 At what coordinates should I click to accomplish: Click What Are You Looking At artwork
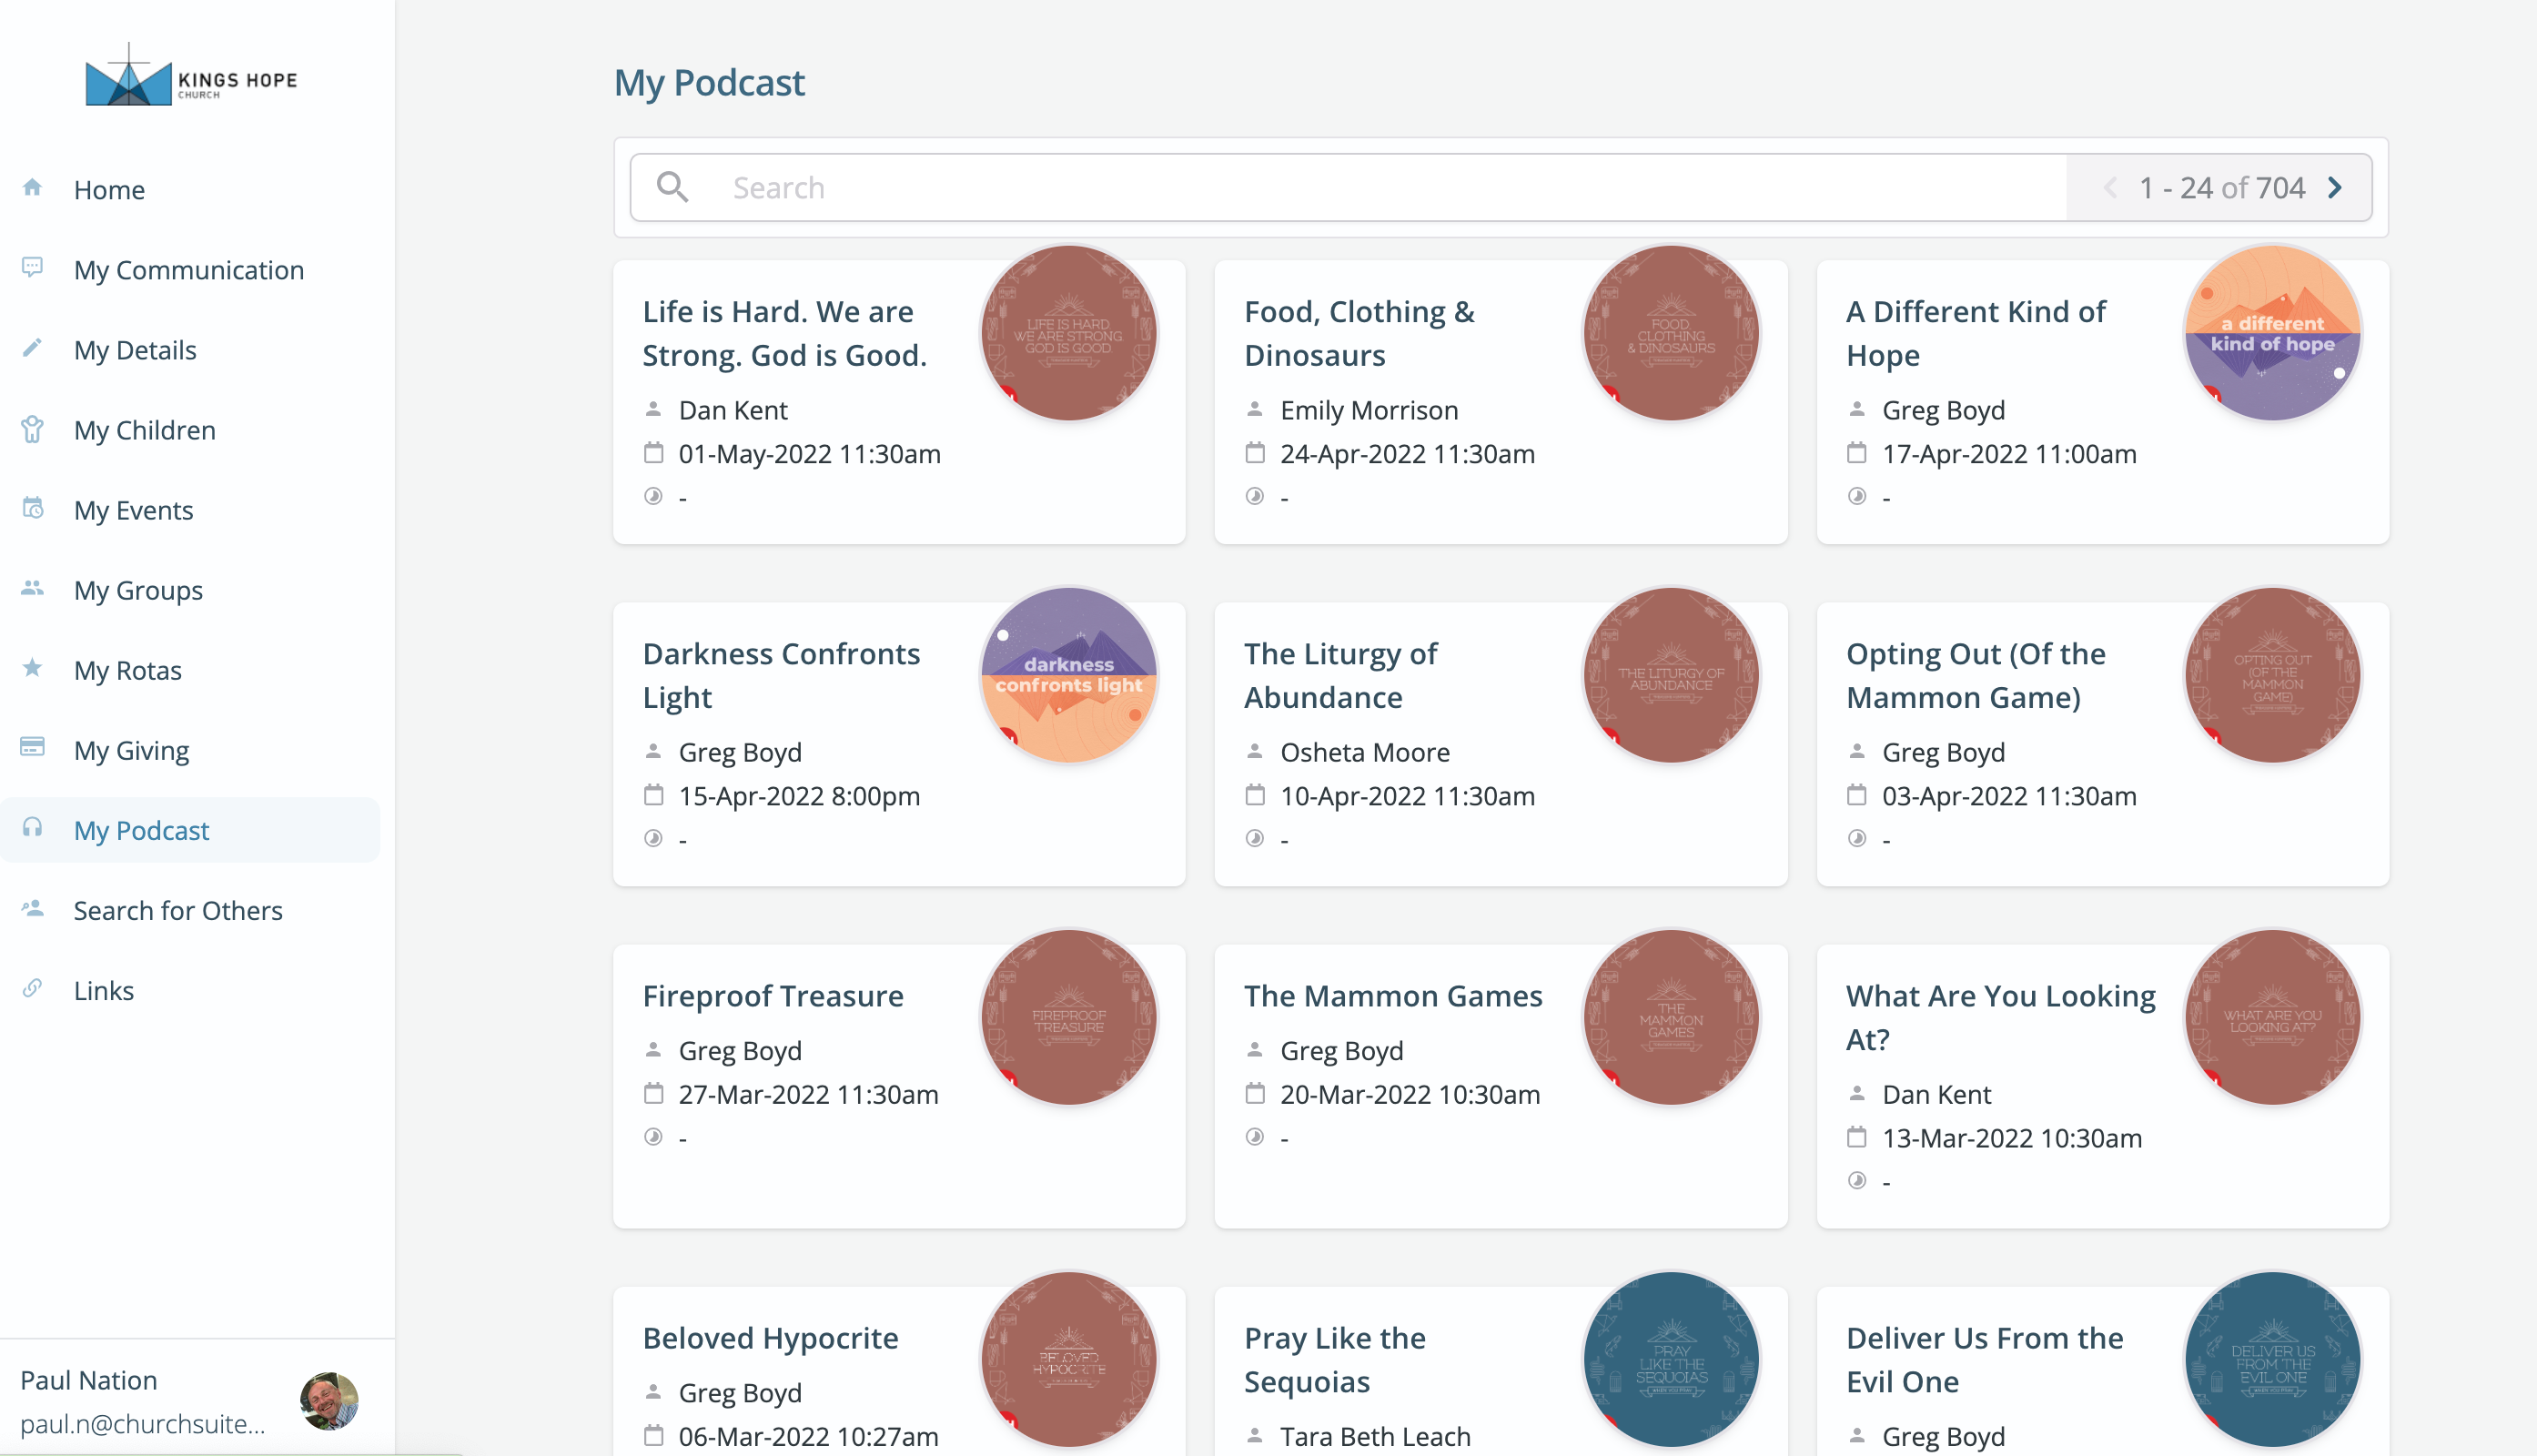pos(2272,1017)
